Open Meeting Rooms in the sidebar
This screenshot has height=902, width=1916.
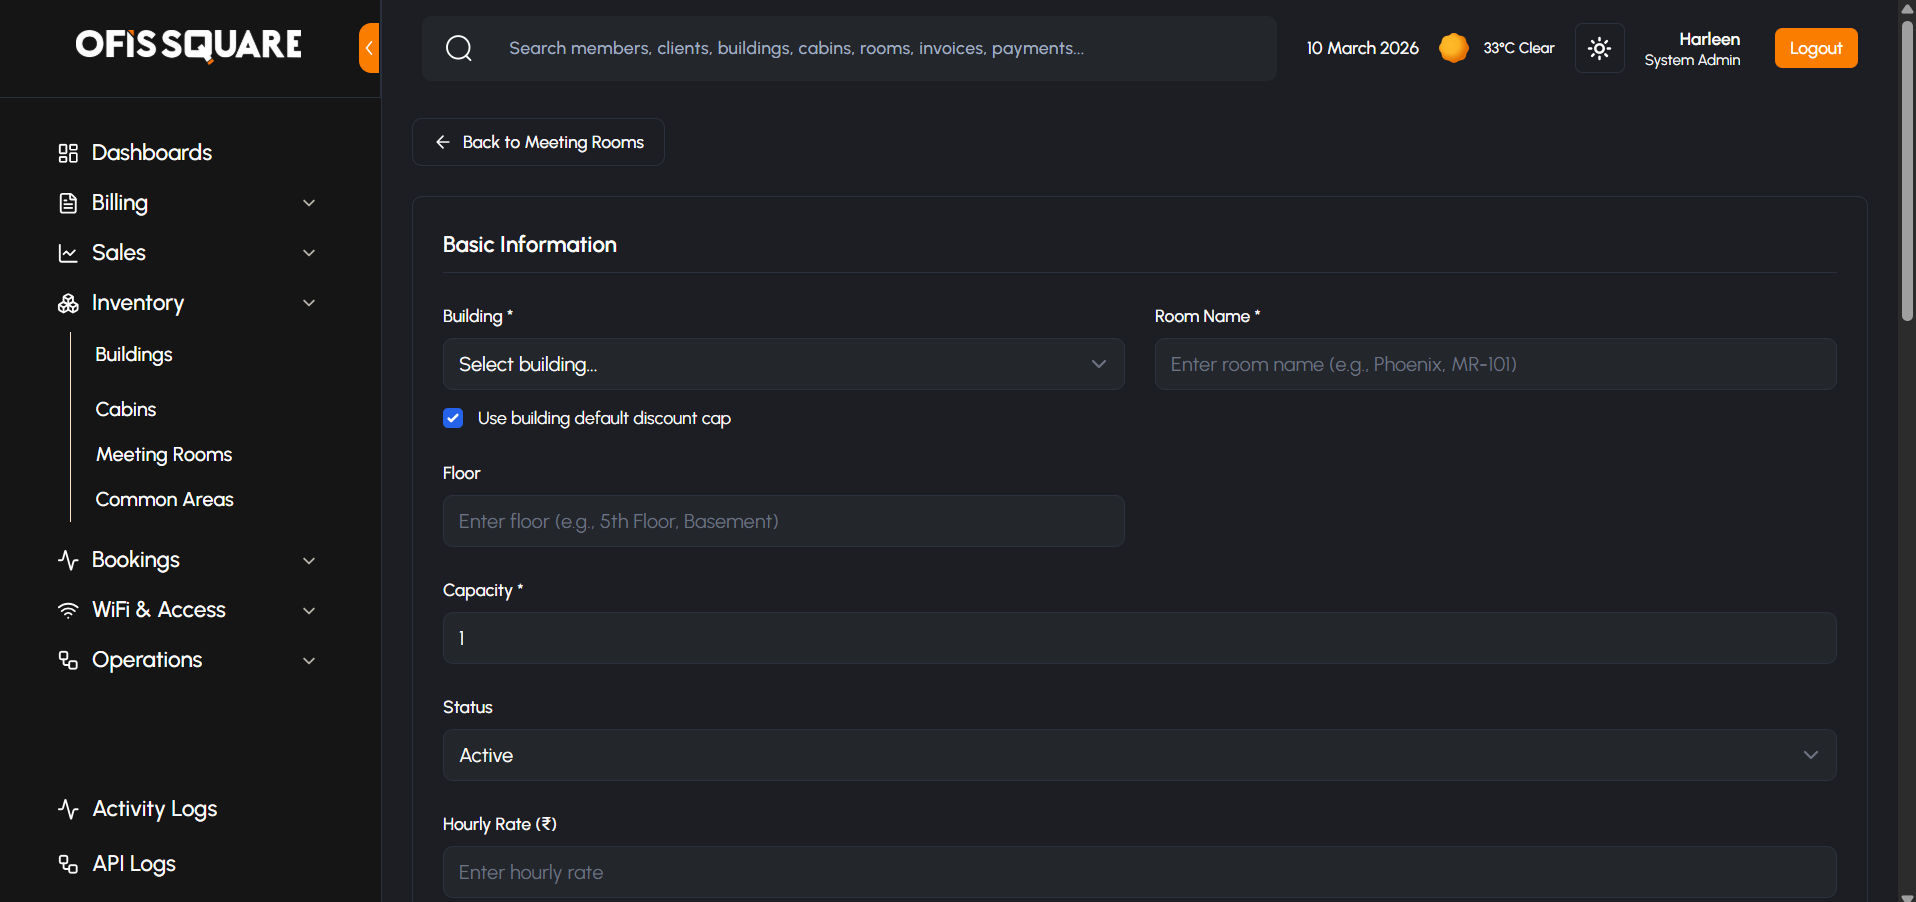(164, 455)
